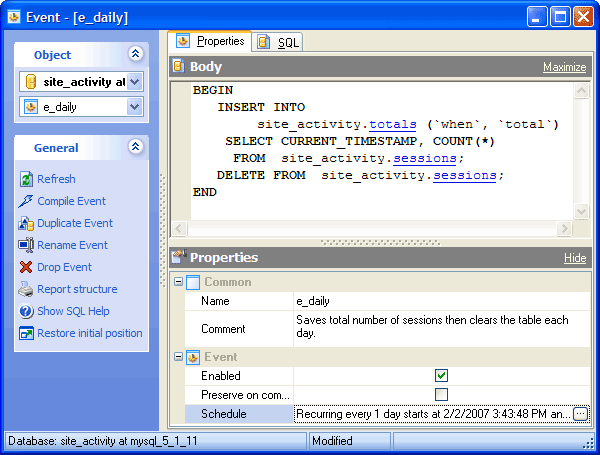
Task: Open Schedule editor with ellipsis button
Action: 580,413
